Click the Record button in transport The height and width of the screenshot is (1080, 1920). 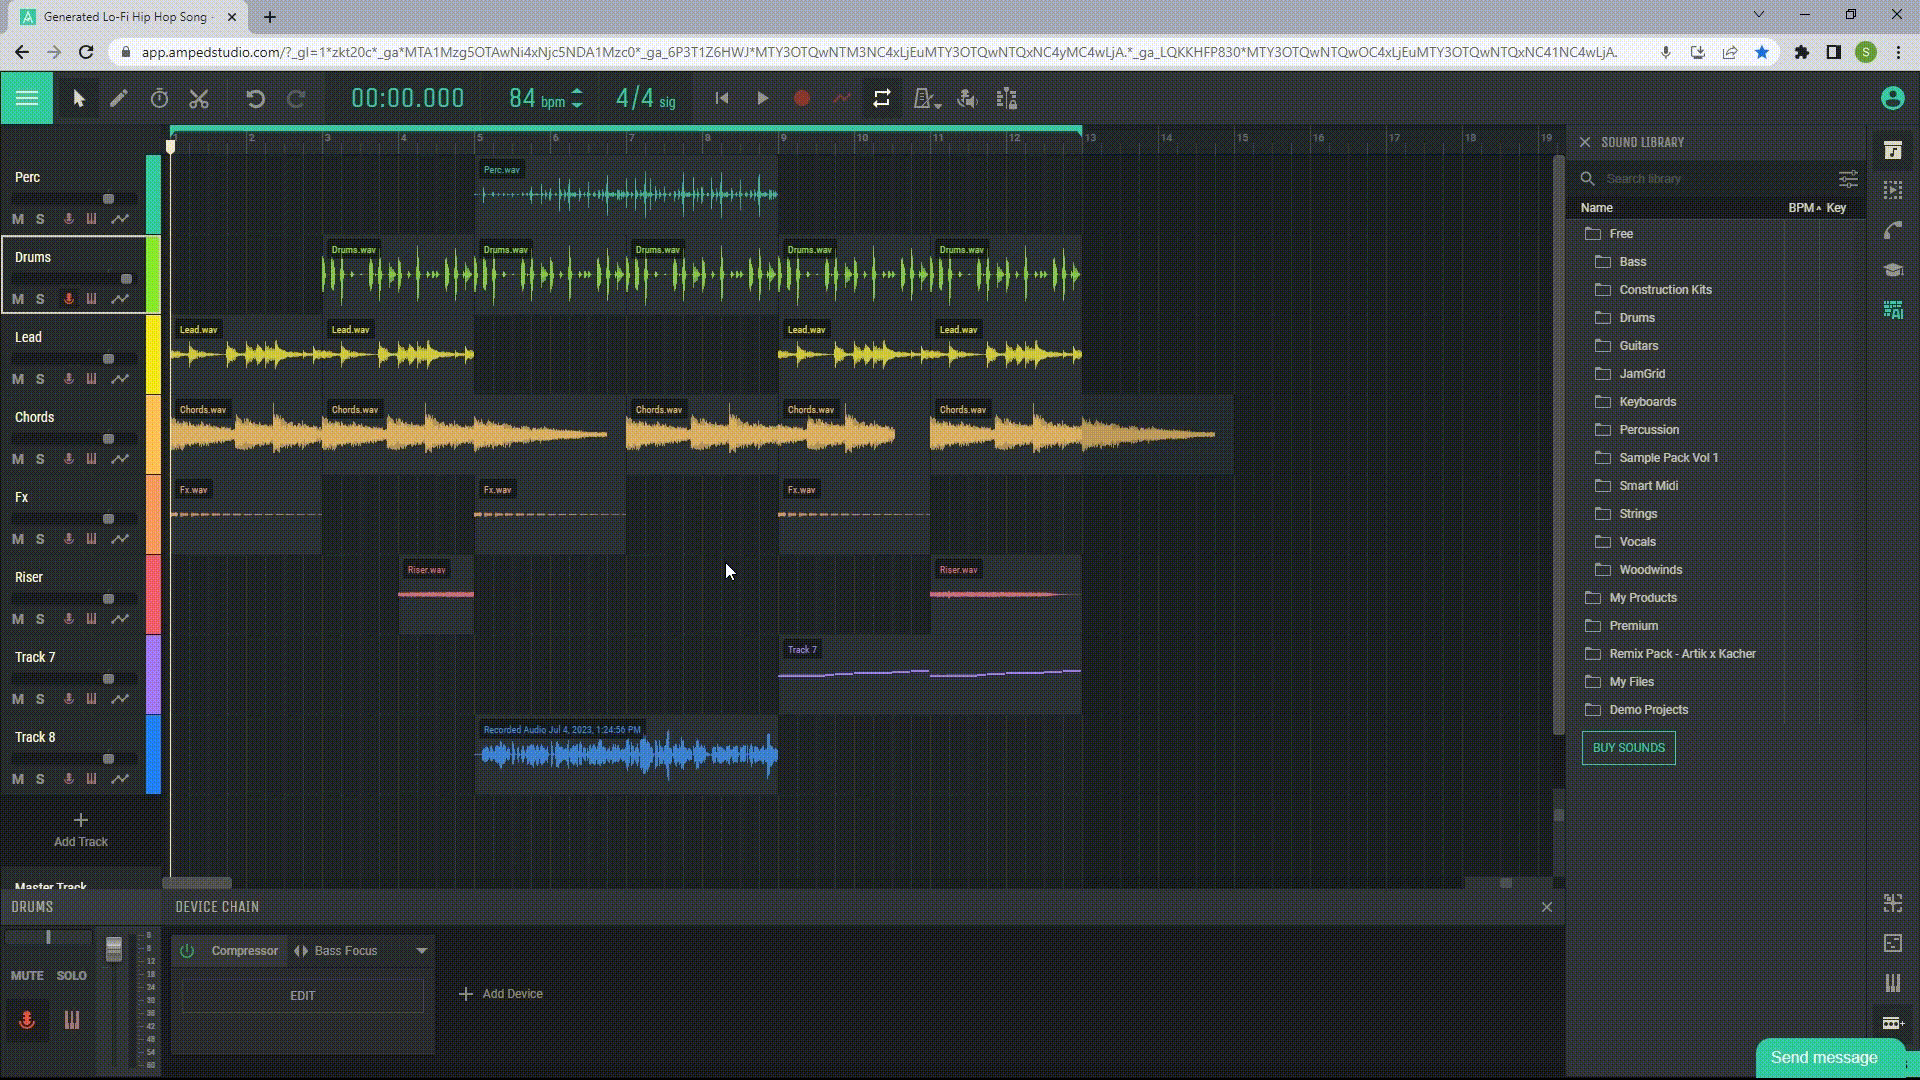tap(802, 99)
